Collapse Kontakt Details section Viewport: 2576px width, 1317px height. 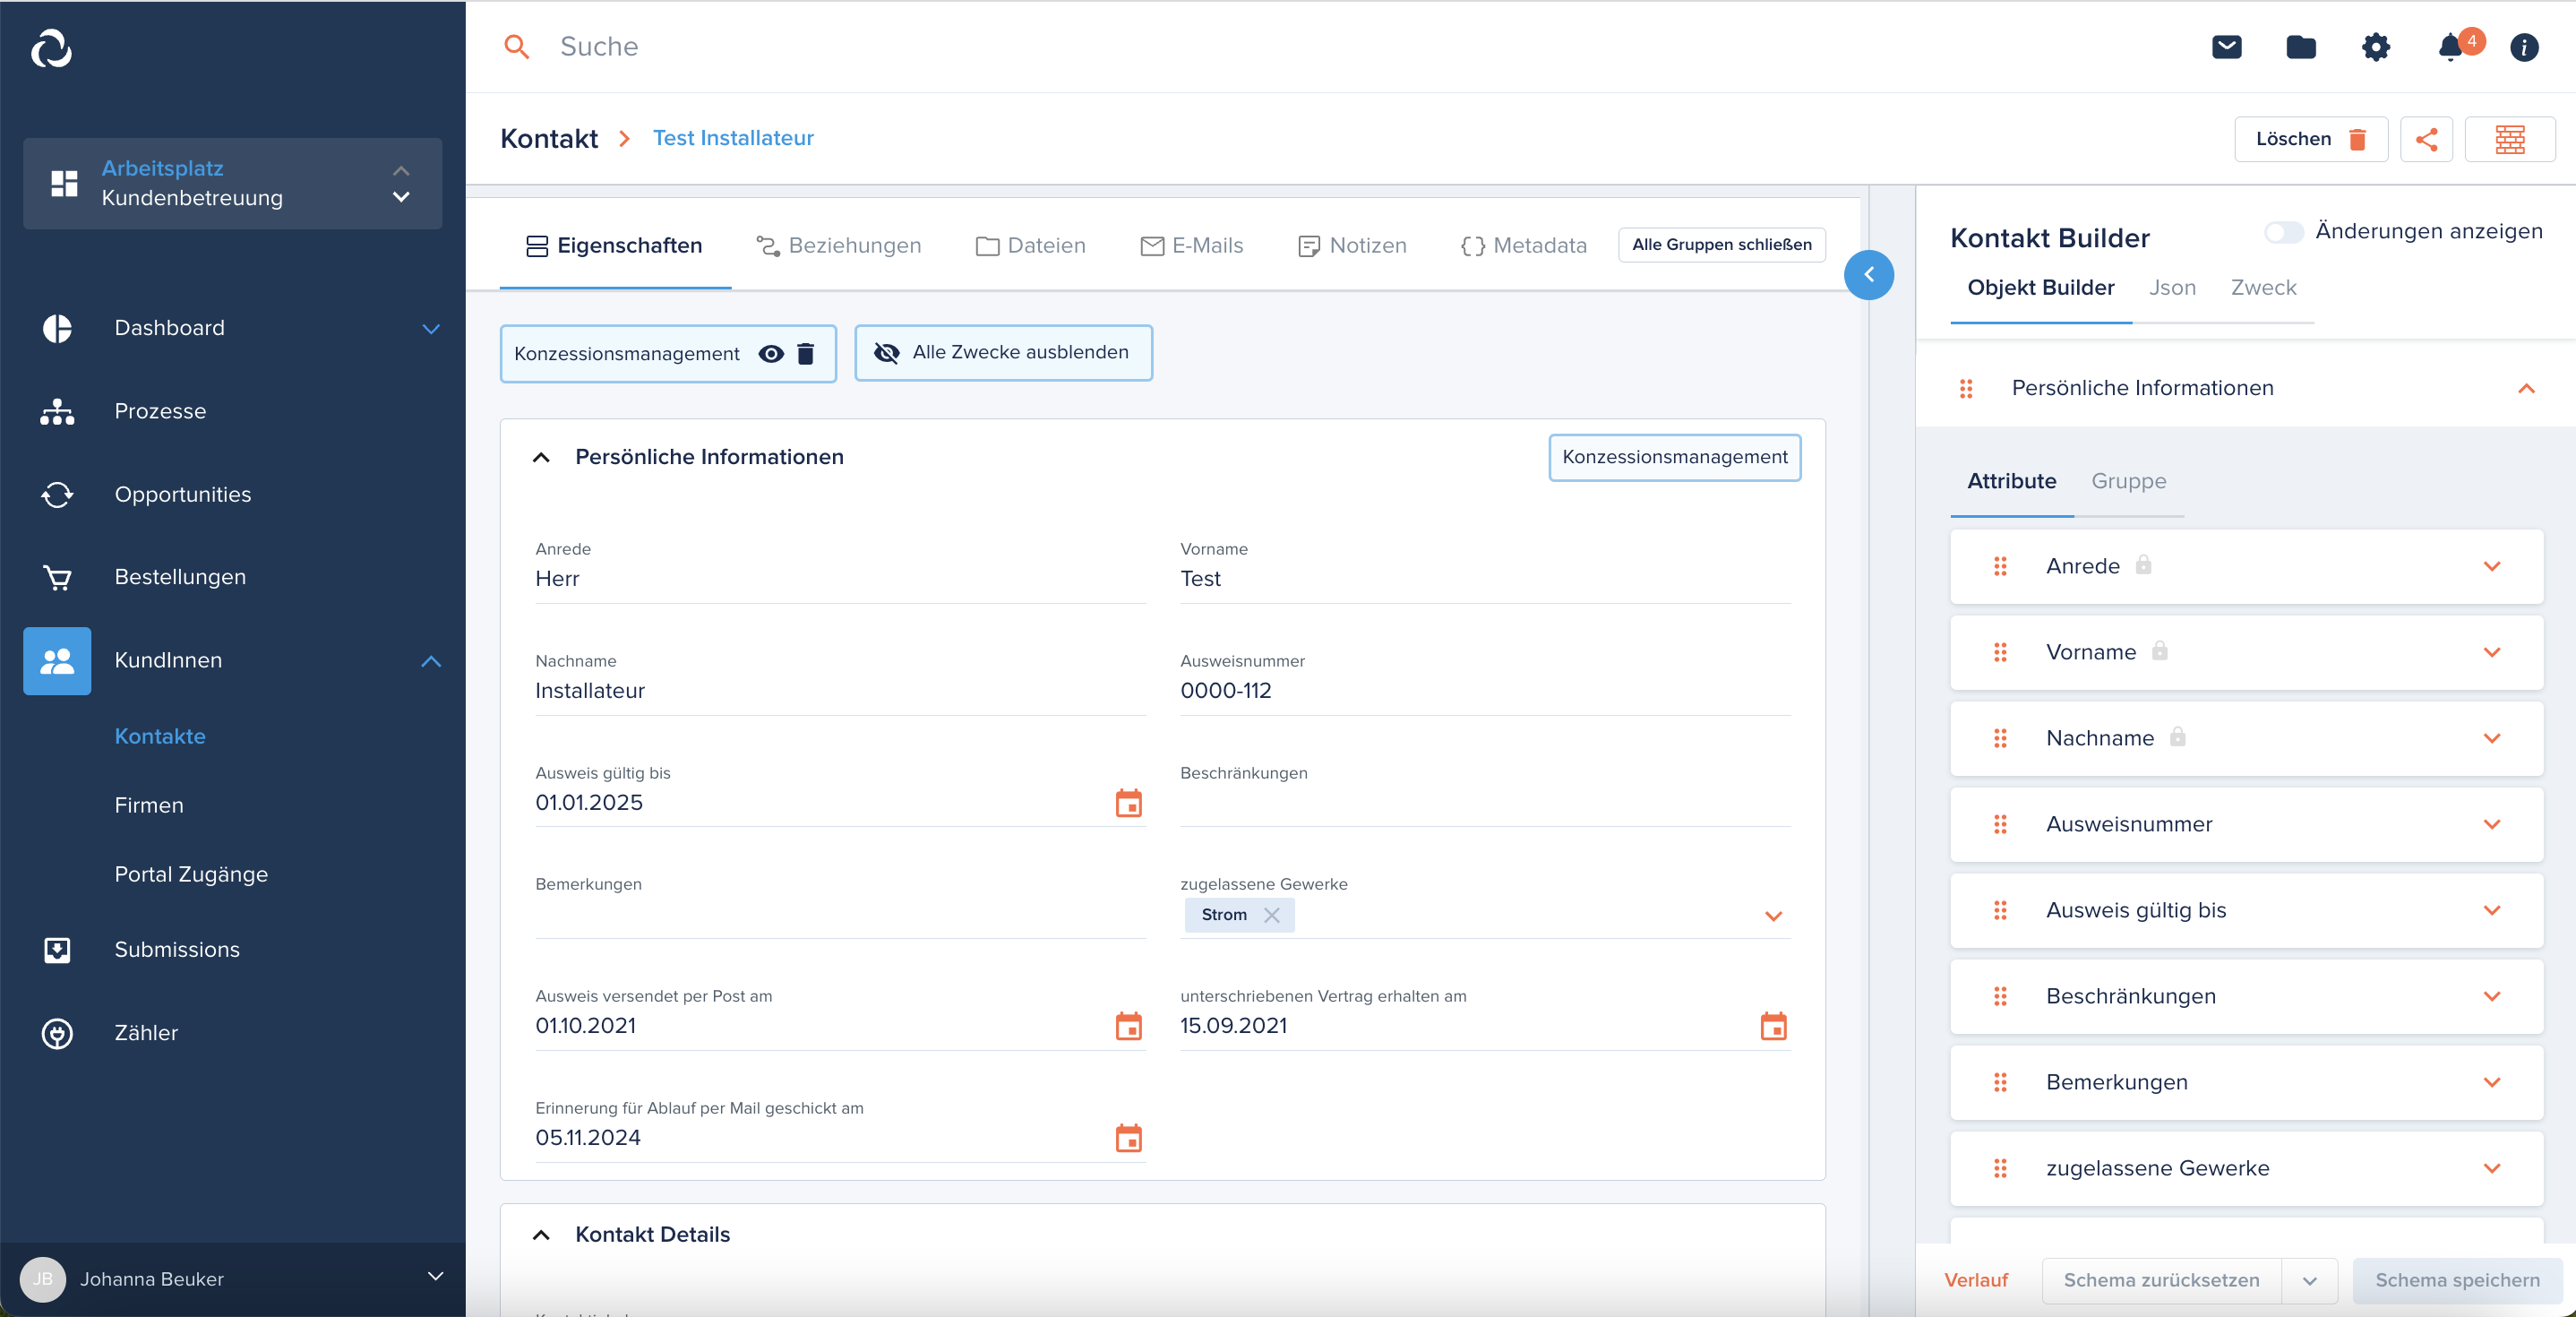(541, 1235)
